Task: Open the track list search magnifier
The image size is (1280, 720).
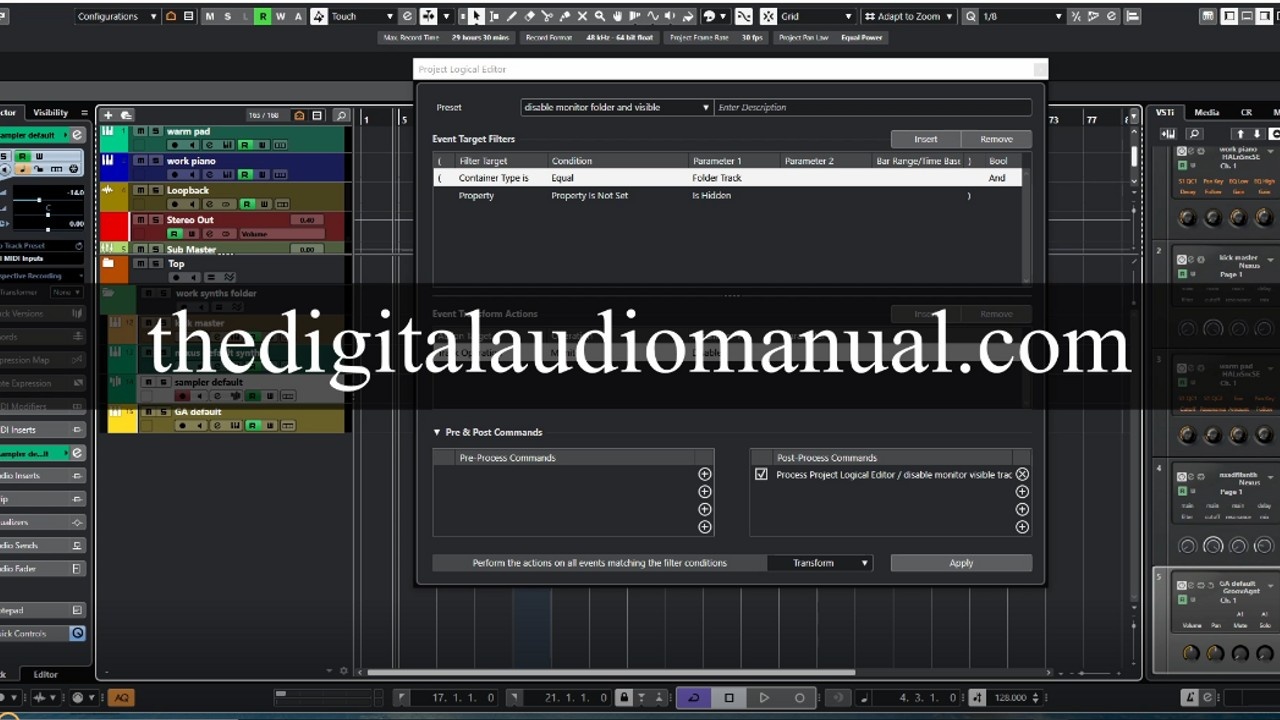Action: click(x=341, y=116)
